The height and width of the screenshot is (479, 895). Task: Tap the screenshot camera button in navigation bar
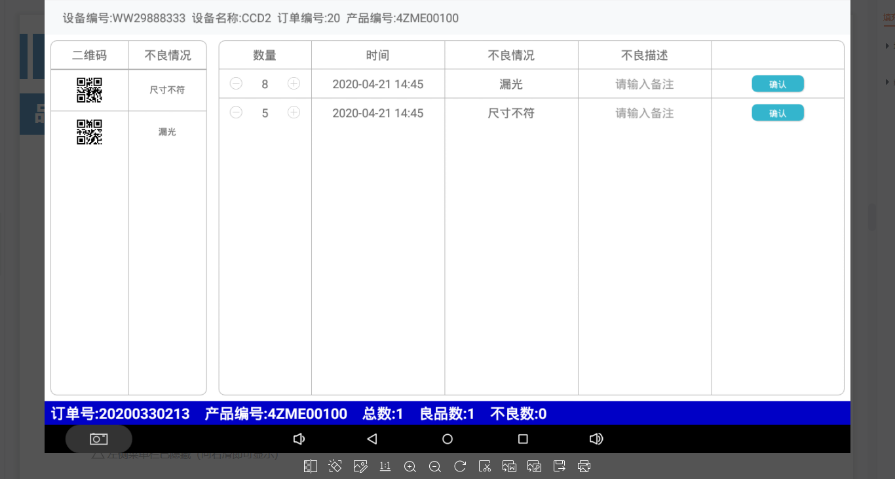click(98, 439)
